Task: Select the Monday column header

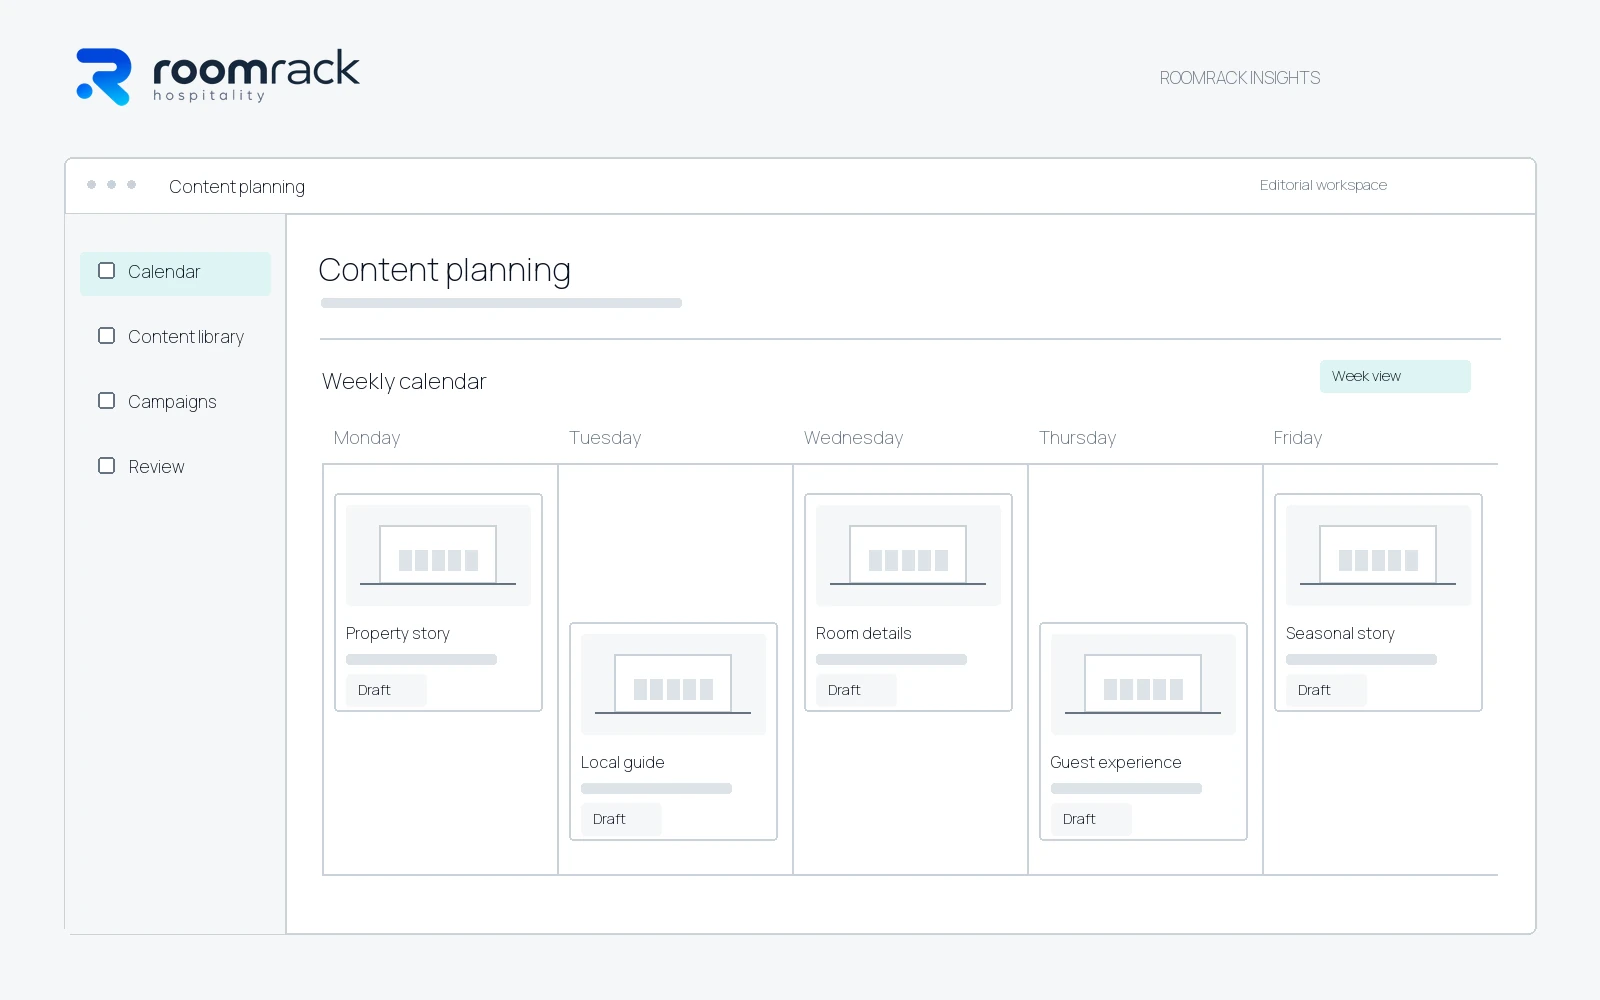Action: point(367,438)
